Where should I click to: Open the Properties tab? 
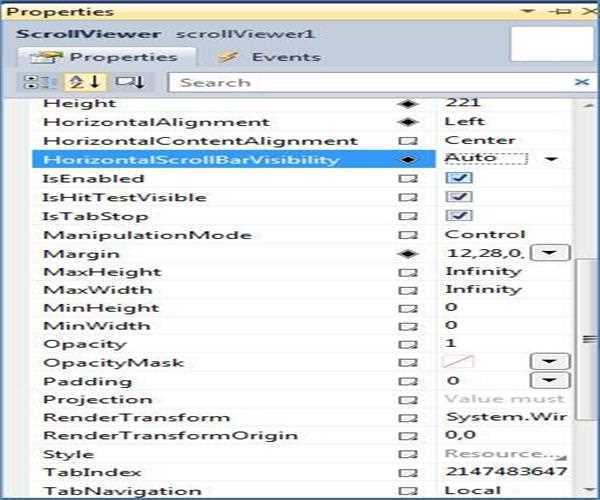107,57
